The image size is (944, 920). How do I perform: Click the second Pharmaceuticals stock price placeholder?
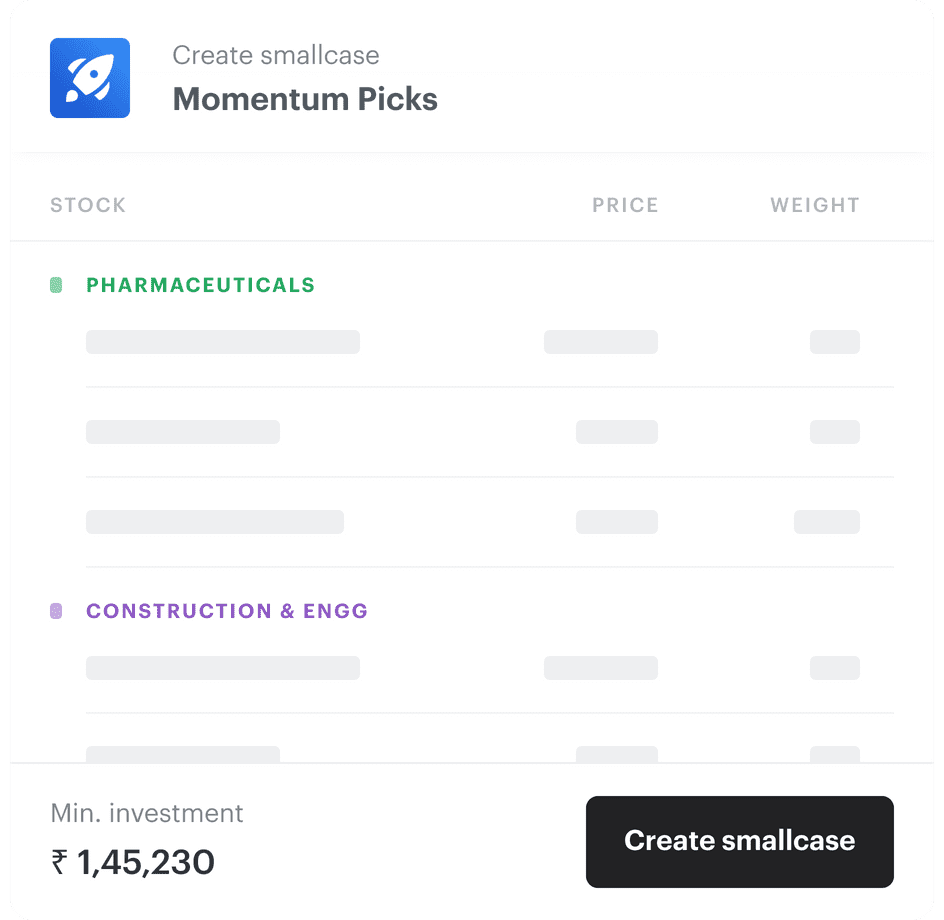615,431
